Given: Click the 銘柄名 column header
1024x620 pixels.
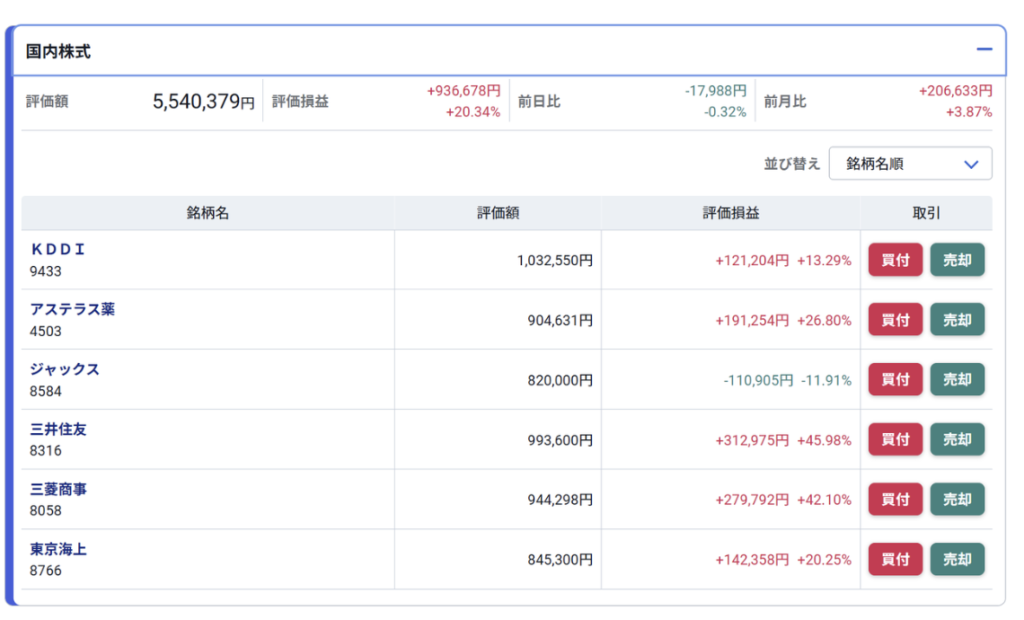Looking at the screenshot, I should pos(208,213).
